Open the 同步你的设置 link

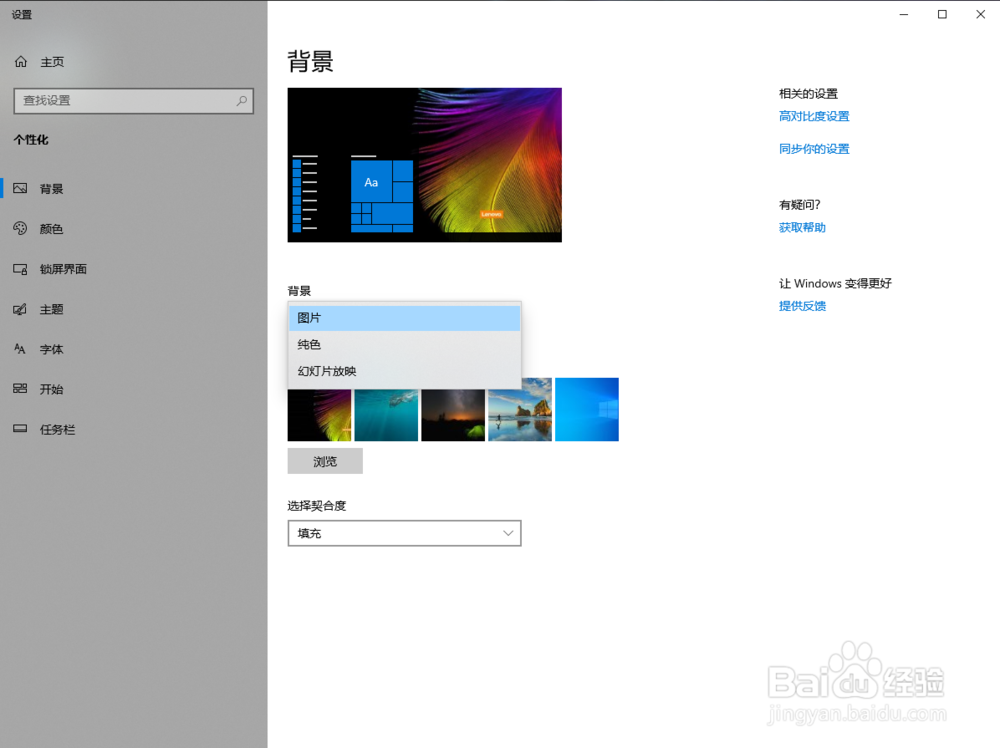pos(814,149)
